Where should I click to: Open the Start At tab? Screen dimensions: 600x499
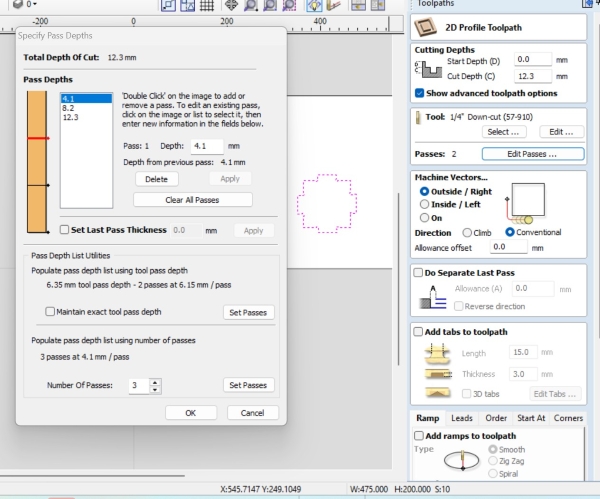point(533,418)
